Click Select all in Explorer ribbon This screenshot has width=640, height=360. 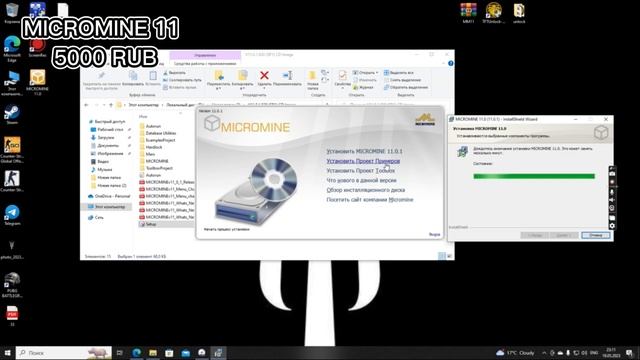pyautogui.click(x=398, y=73)
